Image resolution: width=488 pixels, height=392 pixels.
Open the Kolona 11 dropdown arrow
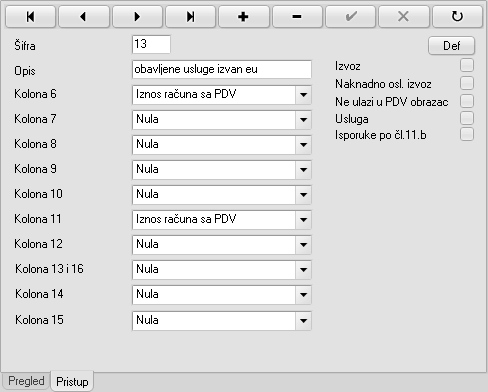click(x=303, y=220)
